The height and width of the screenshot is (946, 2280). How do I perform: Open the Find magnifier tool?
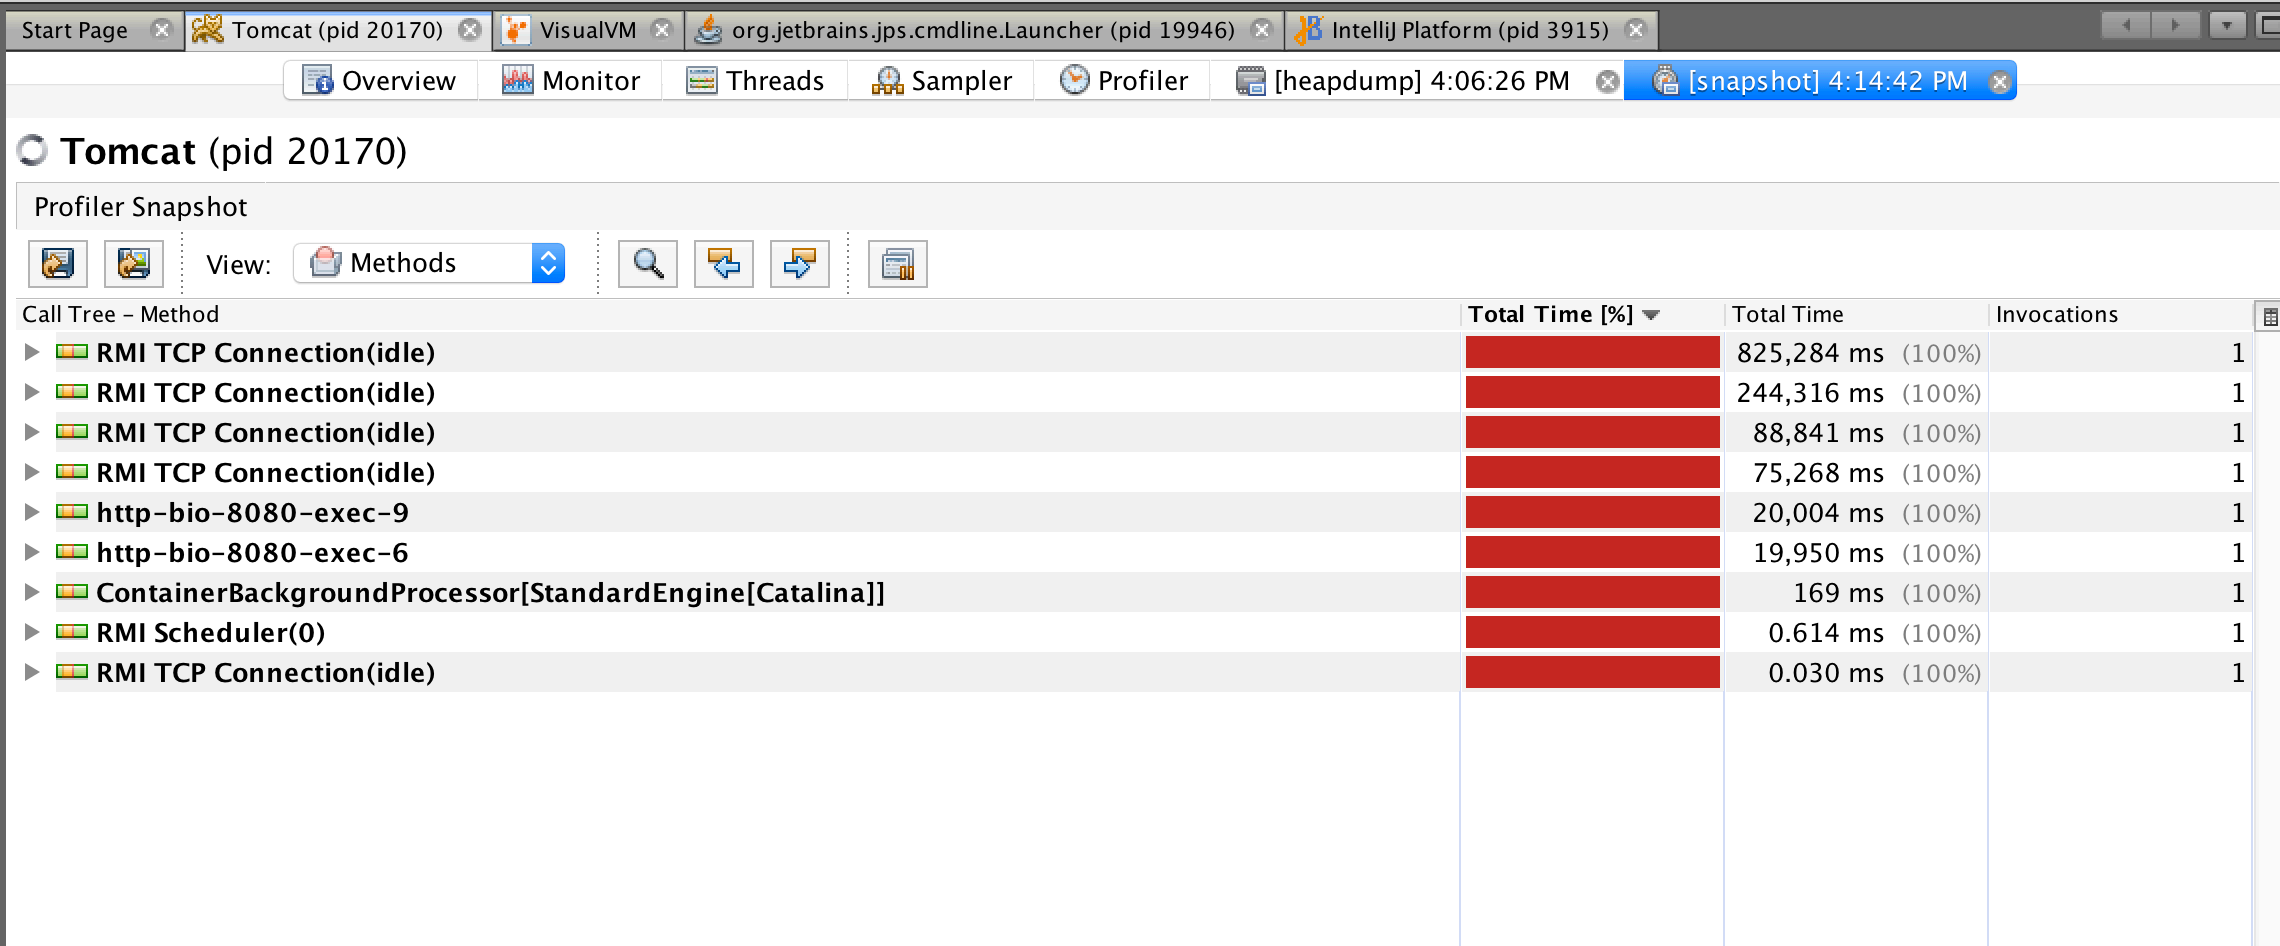tap(648, 264)
